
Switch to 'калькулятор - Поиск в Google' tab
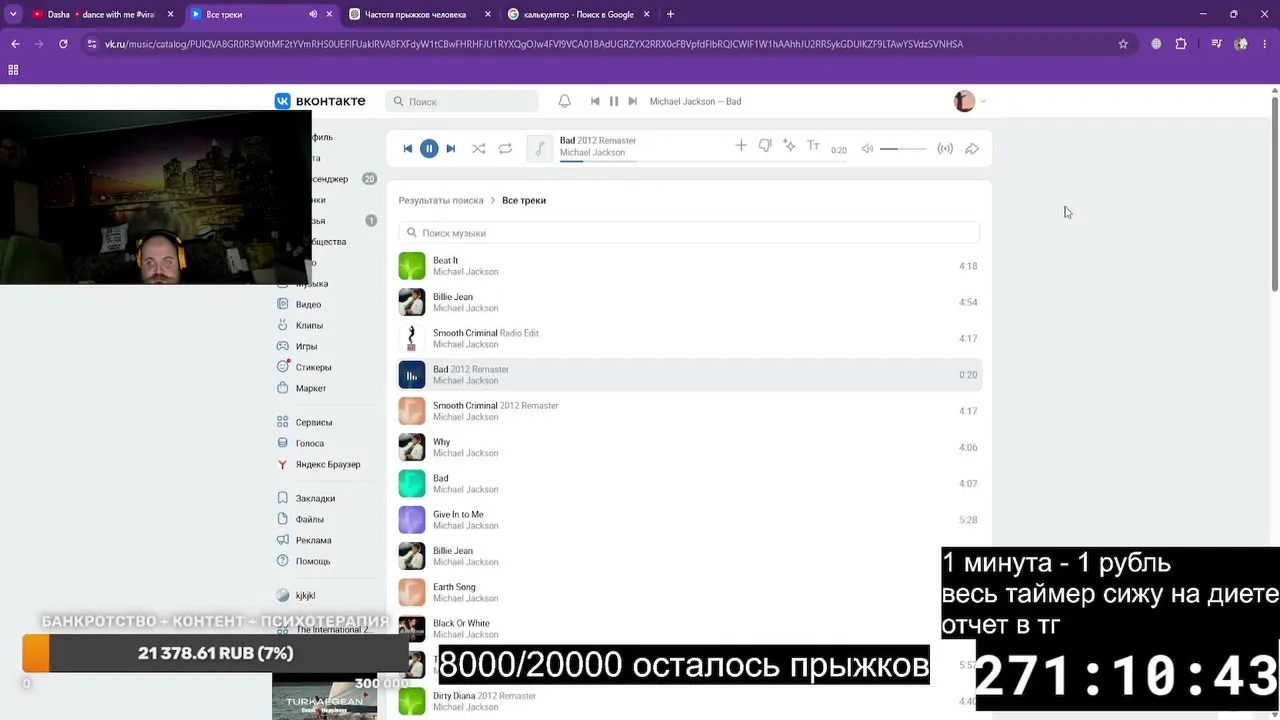click(579, 14)
